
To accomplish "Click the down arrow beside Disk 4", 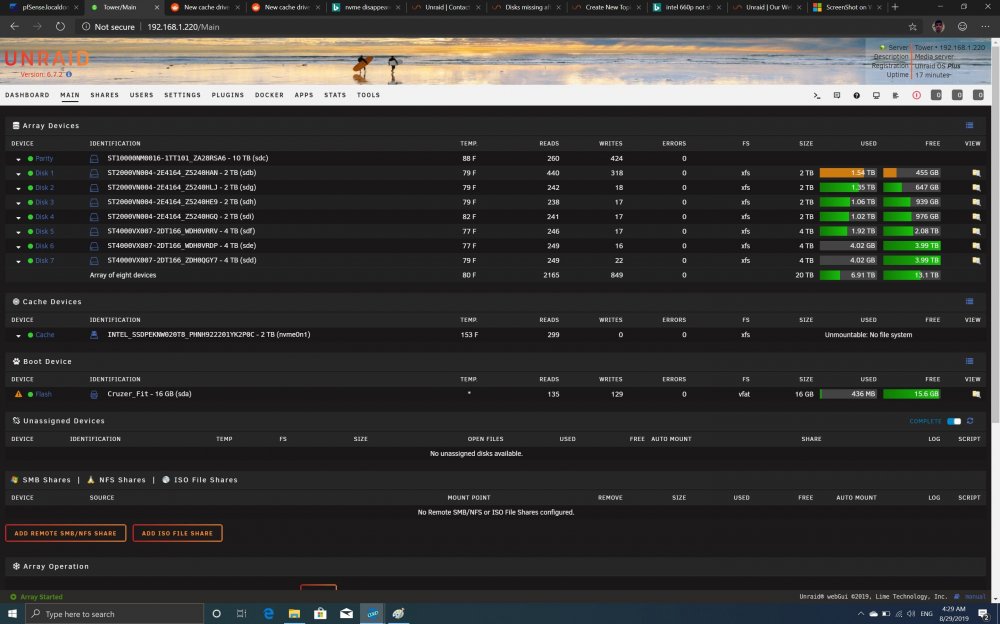I will pos(18,218).
